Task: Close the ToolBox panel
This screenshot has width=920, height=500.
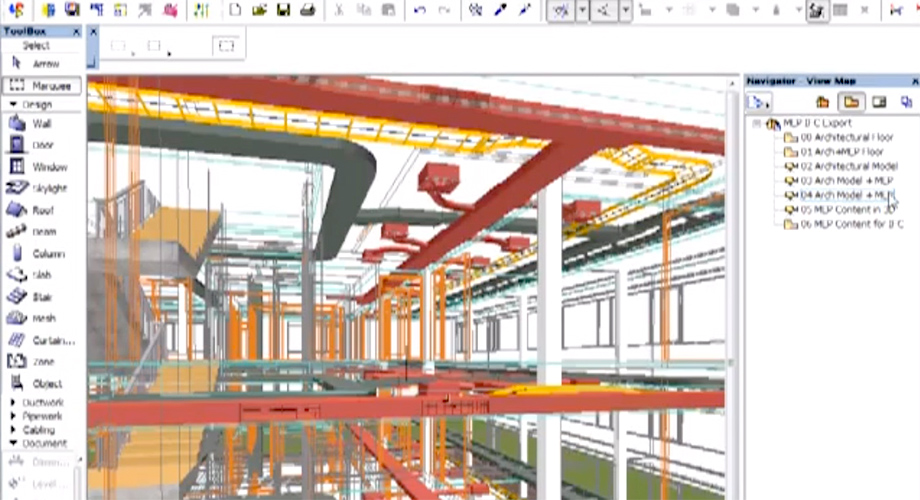Action: point(76,32)
